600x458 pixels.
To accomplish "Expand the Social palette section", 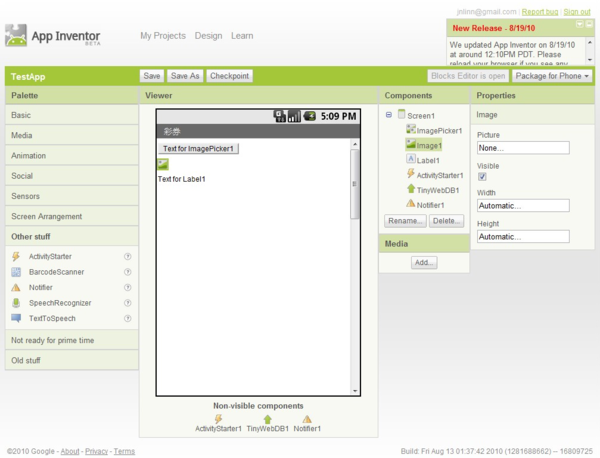I will coord(72,176).
